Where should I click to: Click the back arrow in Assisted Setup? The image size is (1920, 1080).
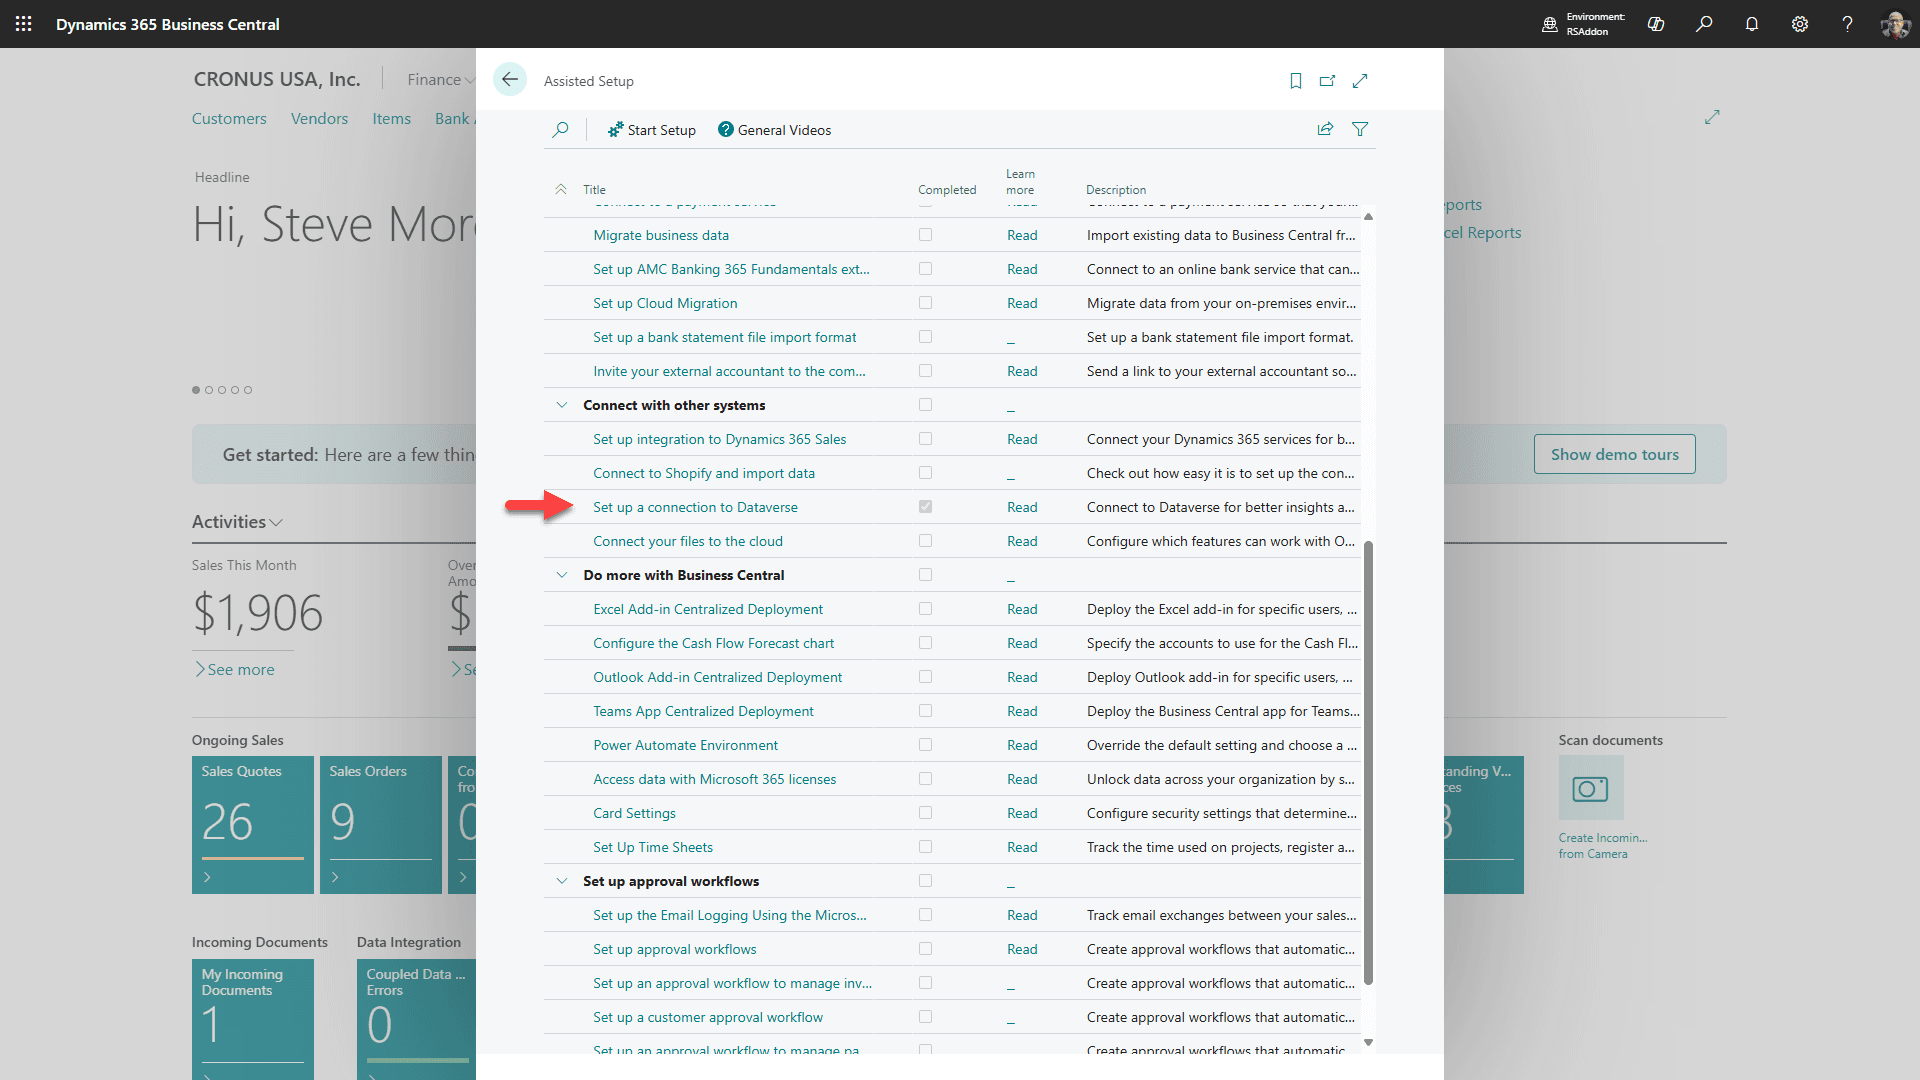point(510,80)
